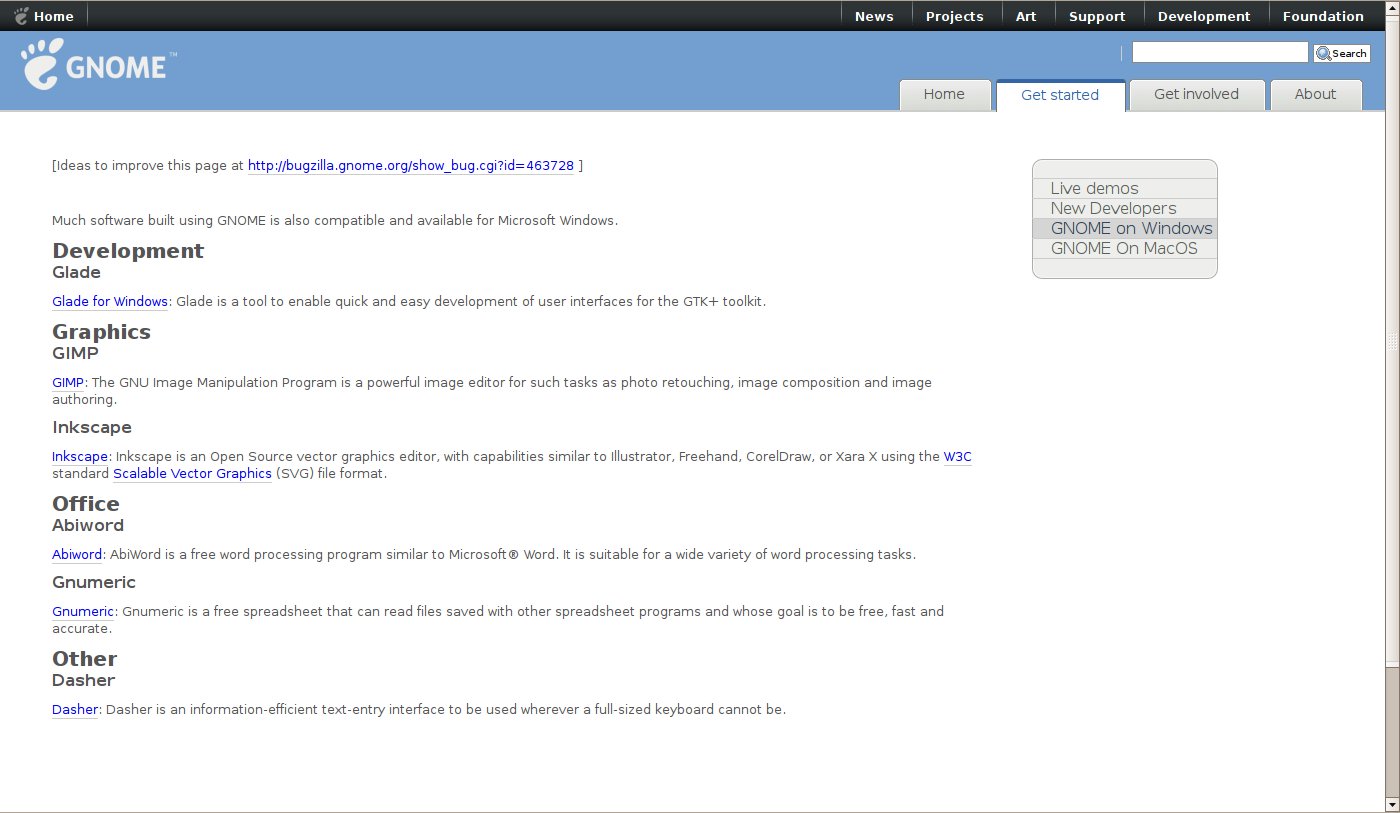Click the small foot icon beside Home
The image size is (1400, 813).
click(x=21, y=16)
